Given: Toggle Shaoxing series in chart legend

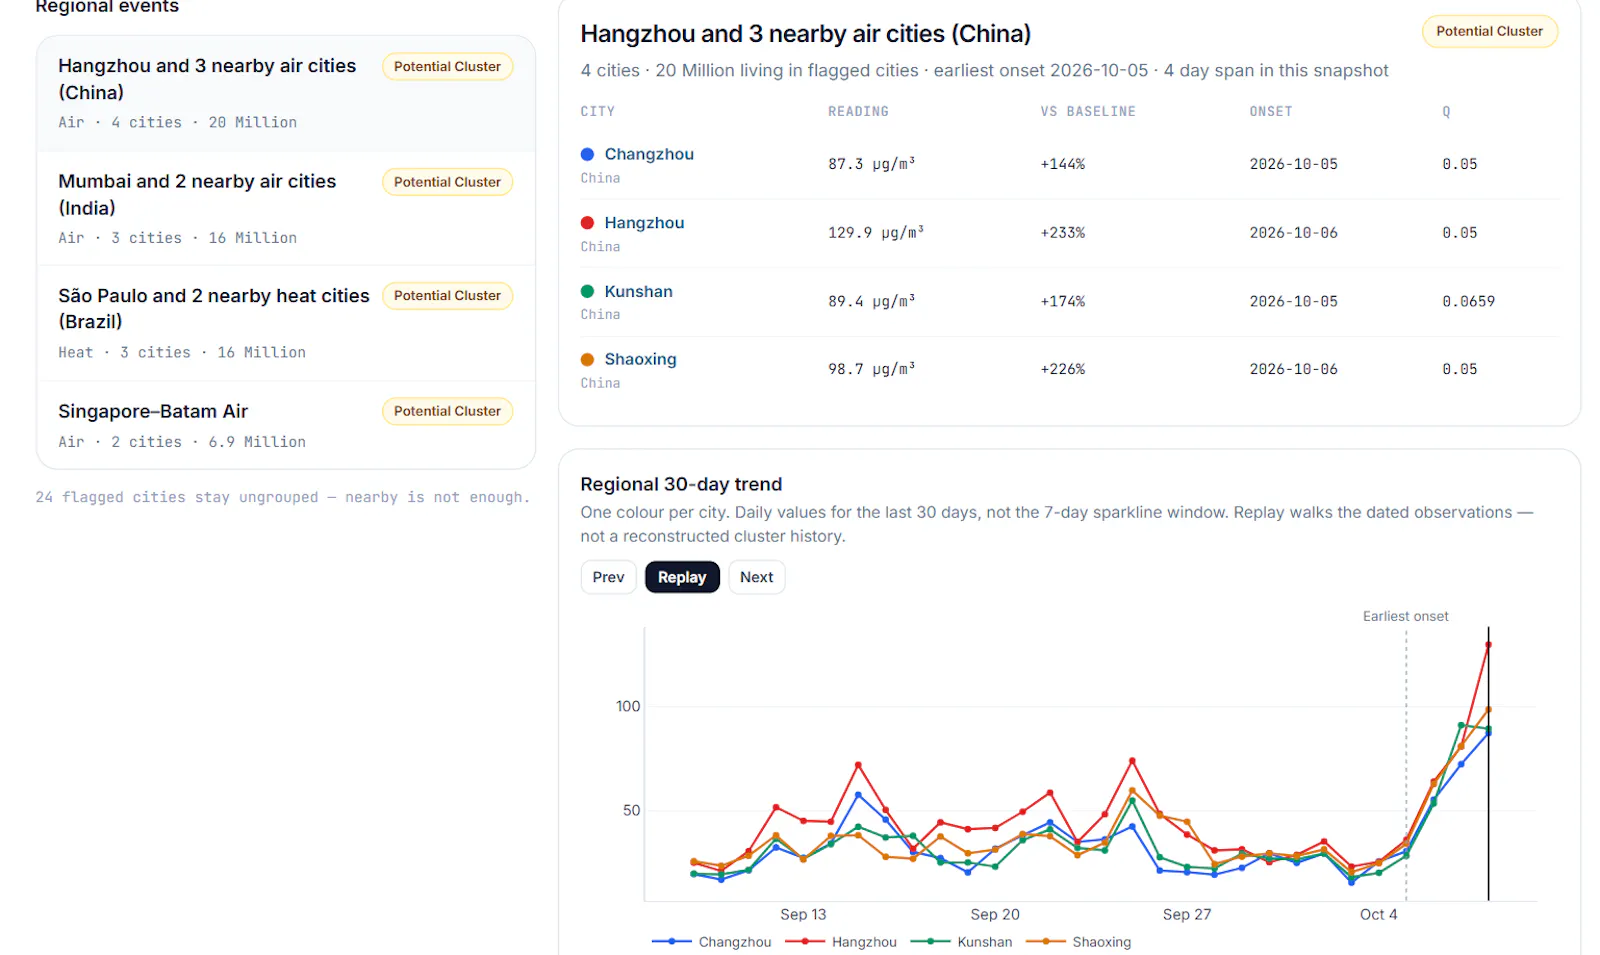Looking at the screenshot, I should click(1078, 942).
